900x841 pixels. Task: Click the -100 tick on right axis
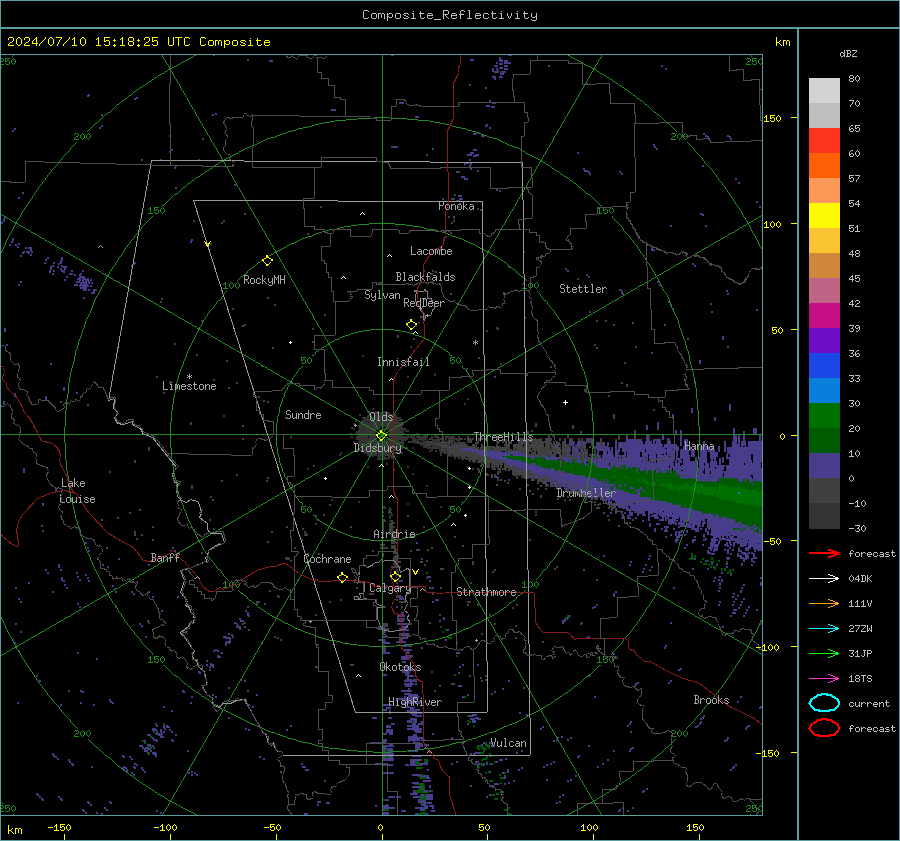click(767, 647)
